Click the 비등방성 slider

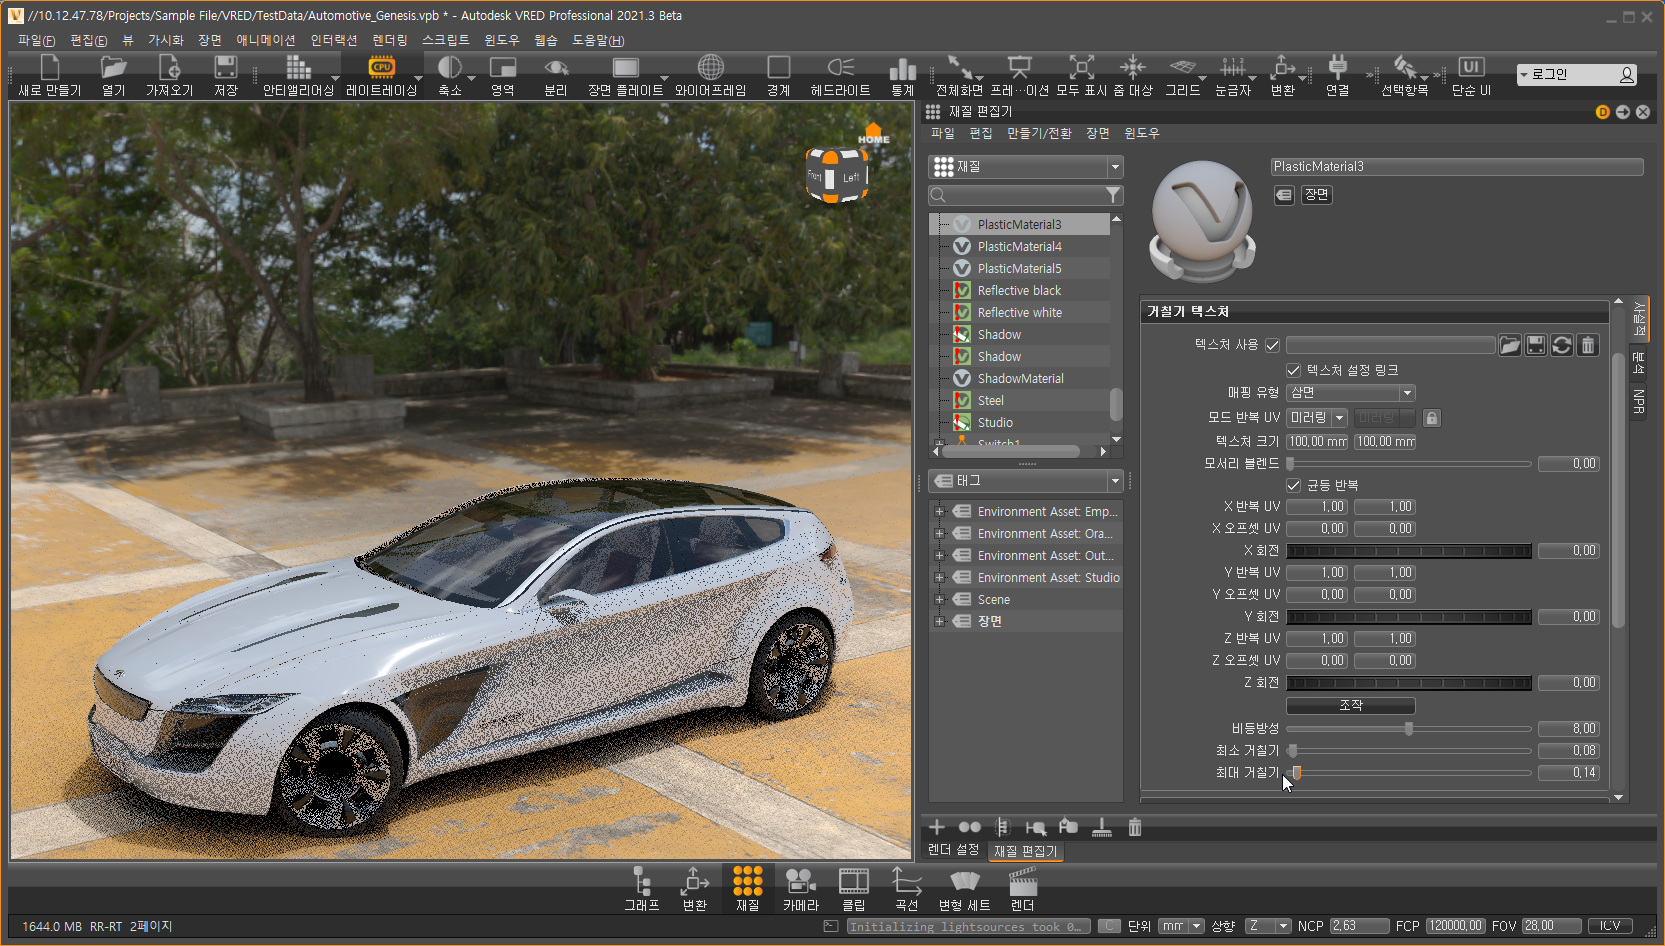coord(1409,729)
